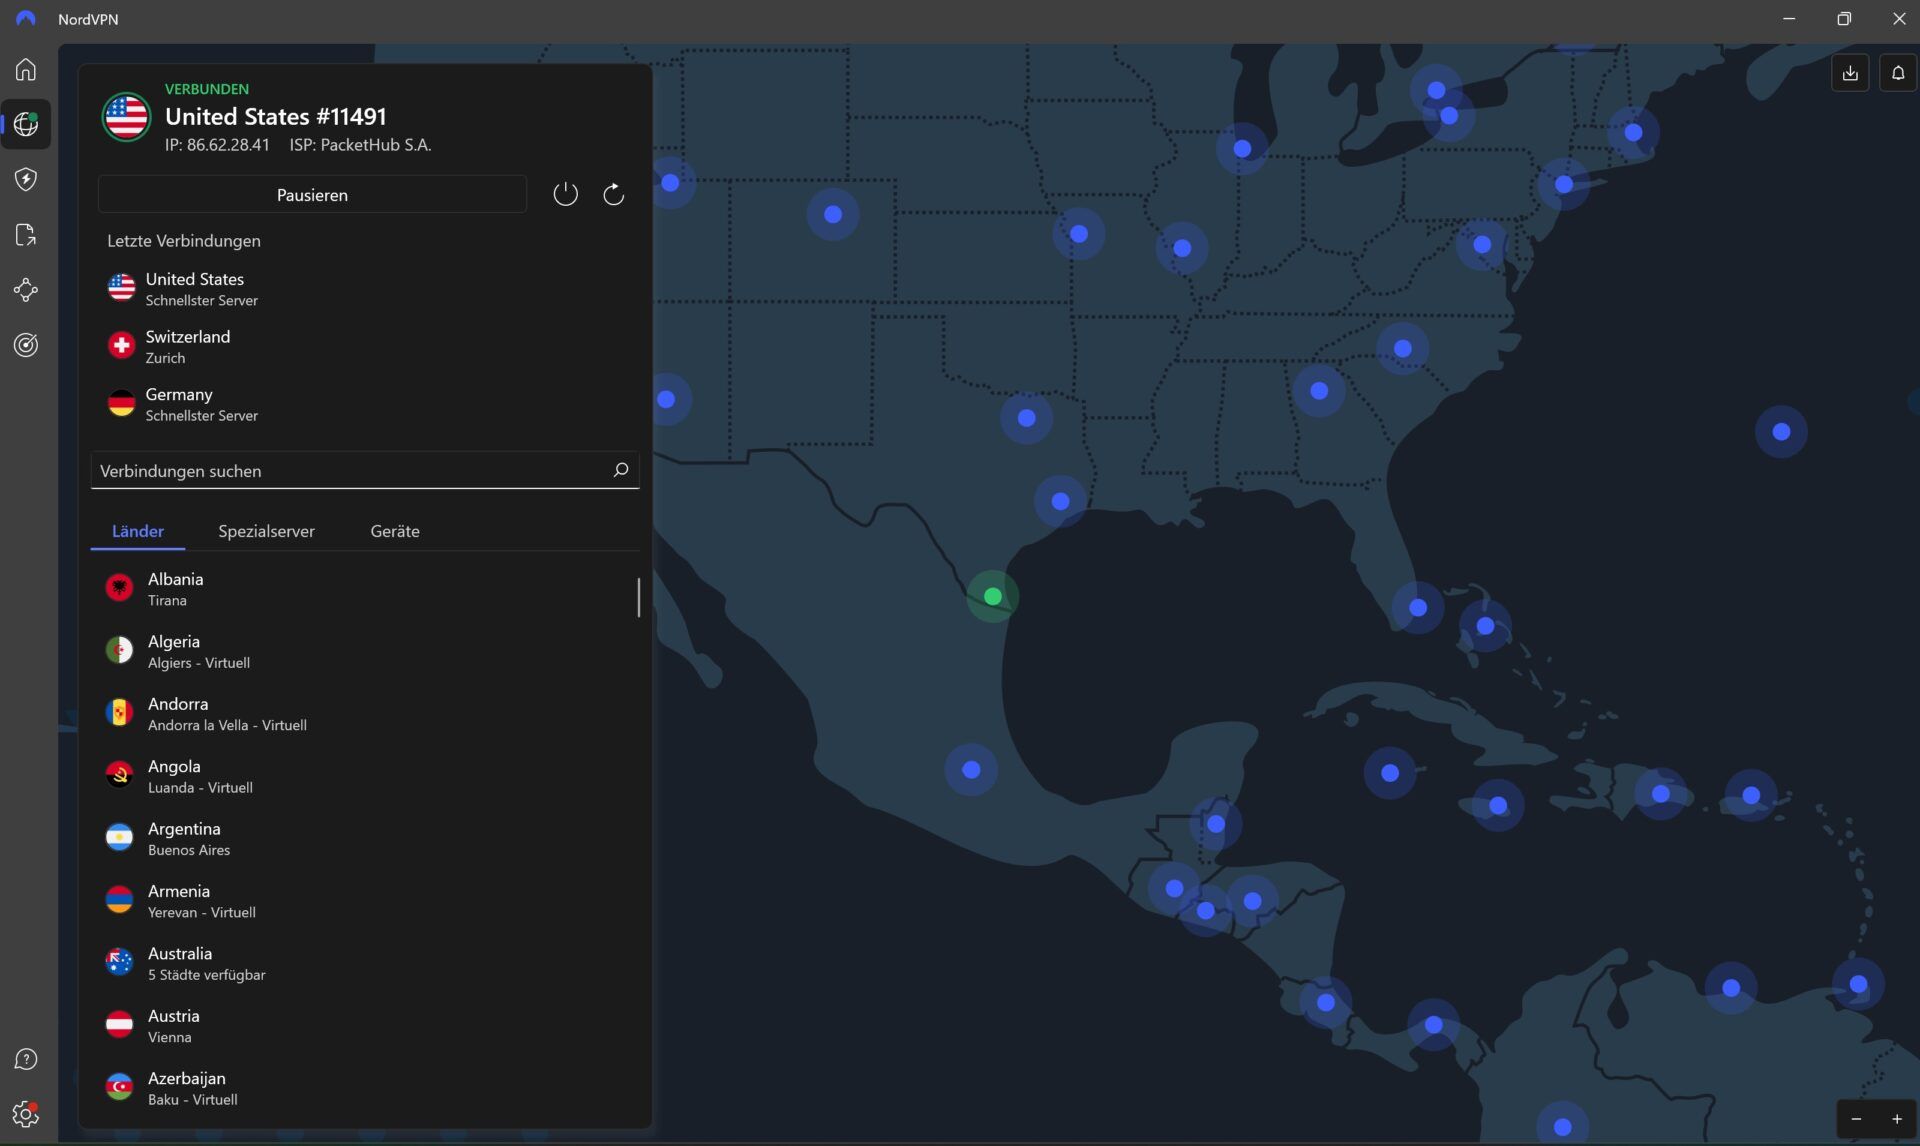Click the country list scrollbar
This screenshot has width=1920, height=1146.
coord(638,597)
